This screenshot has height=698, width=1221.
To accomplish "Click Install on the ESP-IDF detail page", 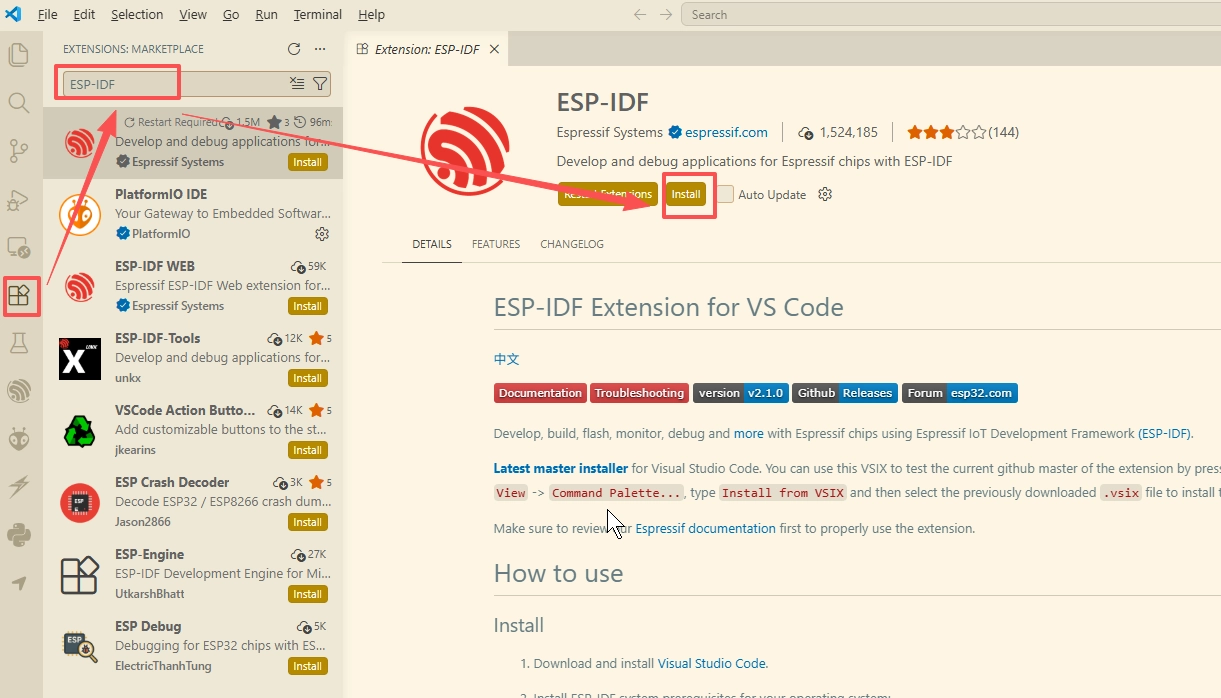I will pyautogui.click(x=686, y=194).
